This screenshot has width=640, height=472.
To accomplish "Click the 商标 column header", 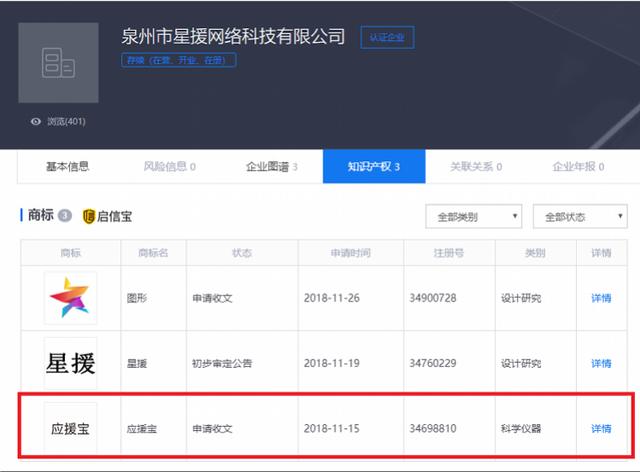I will tap(70, 253).
